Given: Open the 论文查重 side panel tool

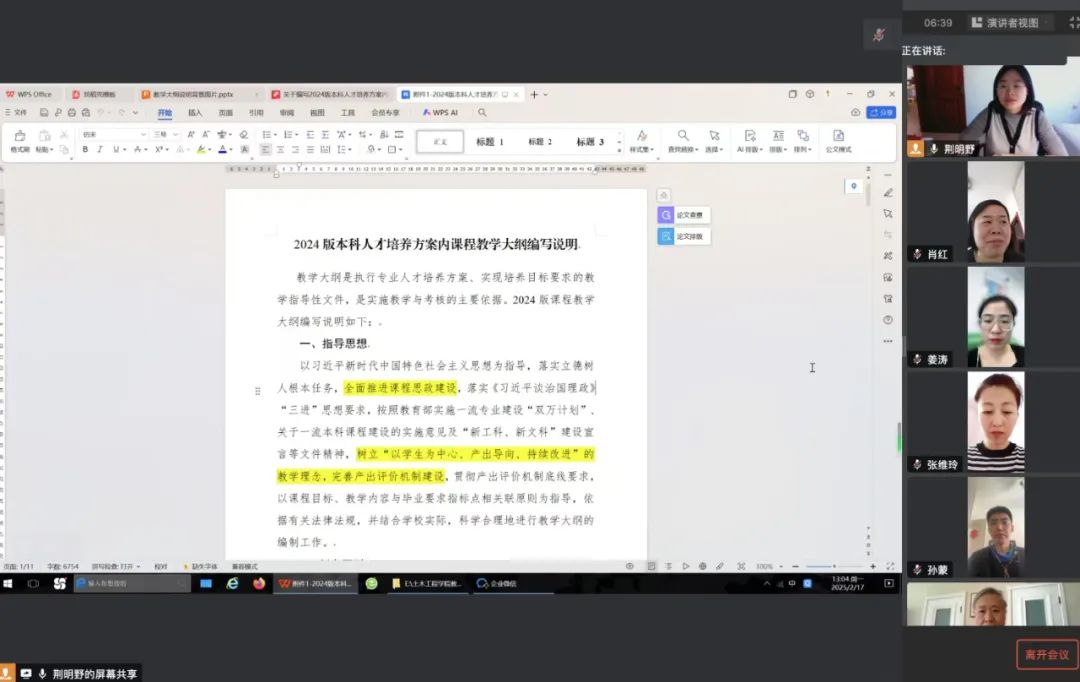Looking at the screenshot, I should click(x=683, y=215).
